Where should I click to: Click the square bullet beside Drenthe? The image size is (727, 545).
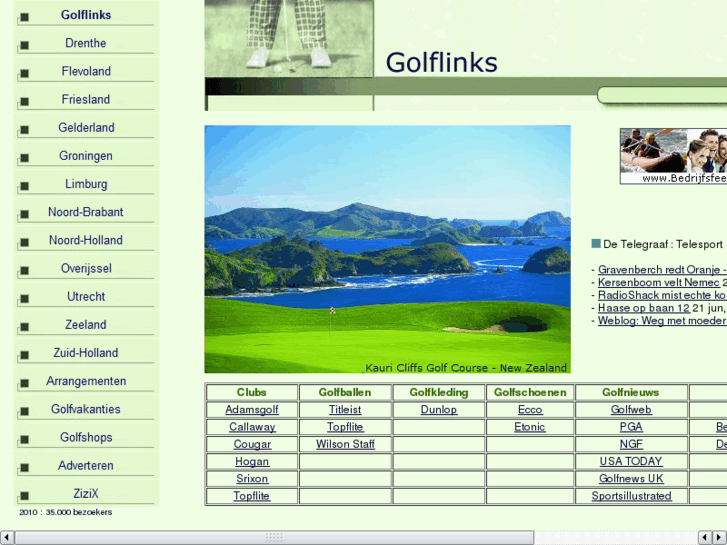[x=25, y=45]
